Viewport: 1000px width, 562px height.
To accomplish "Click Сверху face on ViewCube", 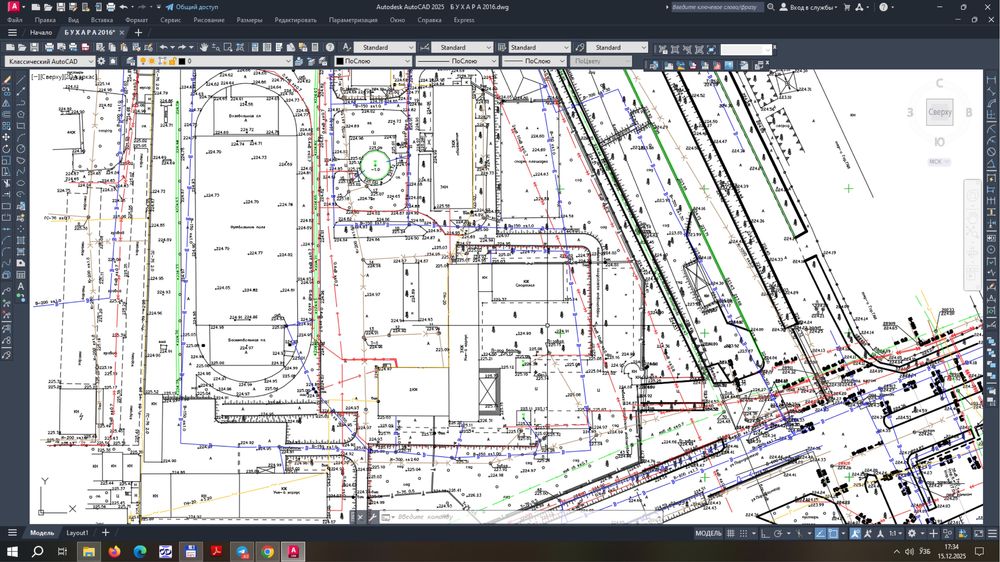I will [940, 112].
